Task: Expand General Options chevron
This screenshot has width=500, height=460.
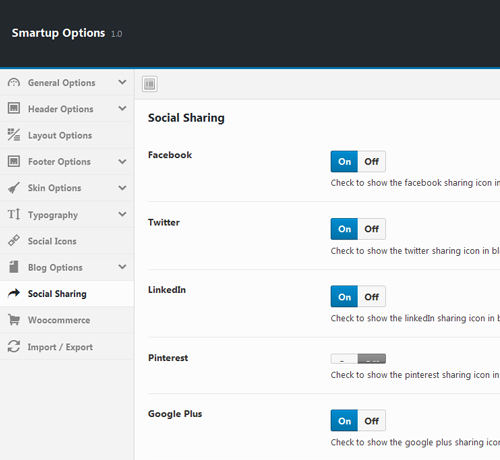Action: coord(122,82)
